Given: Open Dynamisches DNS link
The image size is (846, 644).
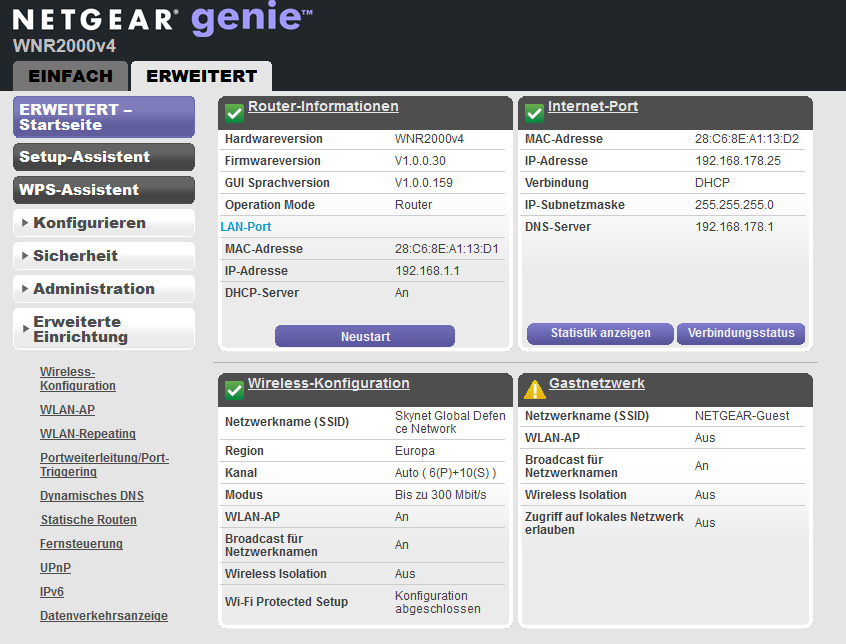Looking at the screenshot, I should point(92,496).
